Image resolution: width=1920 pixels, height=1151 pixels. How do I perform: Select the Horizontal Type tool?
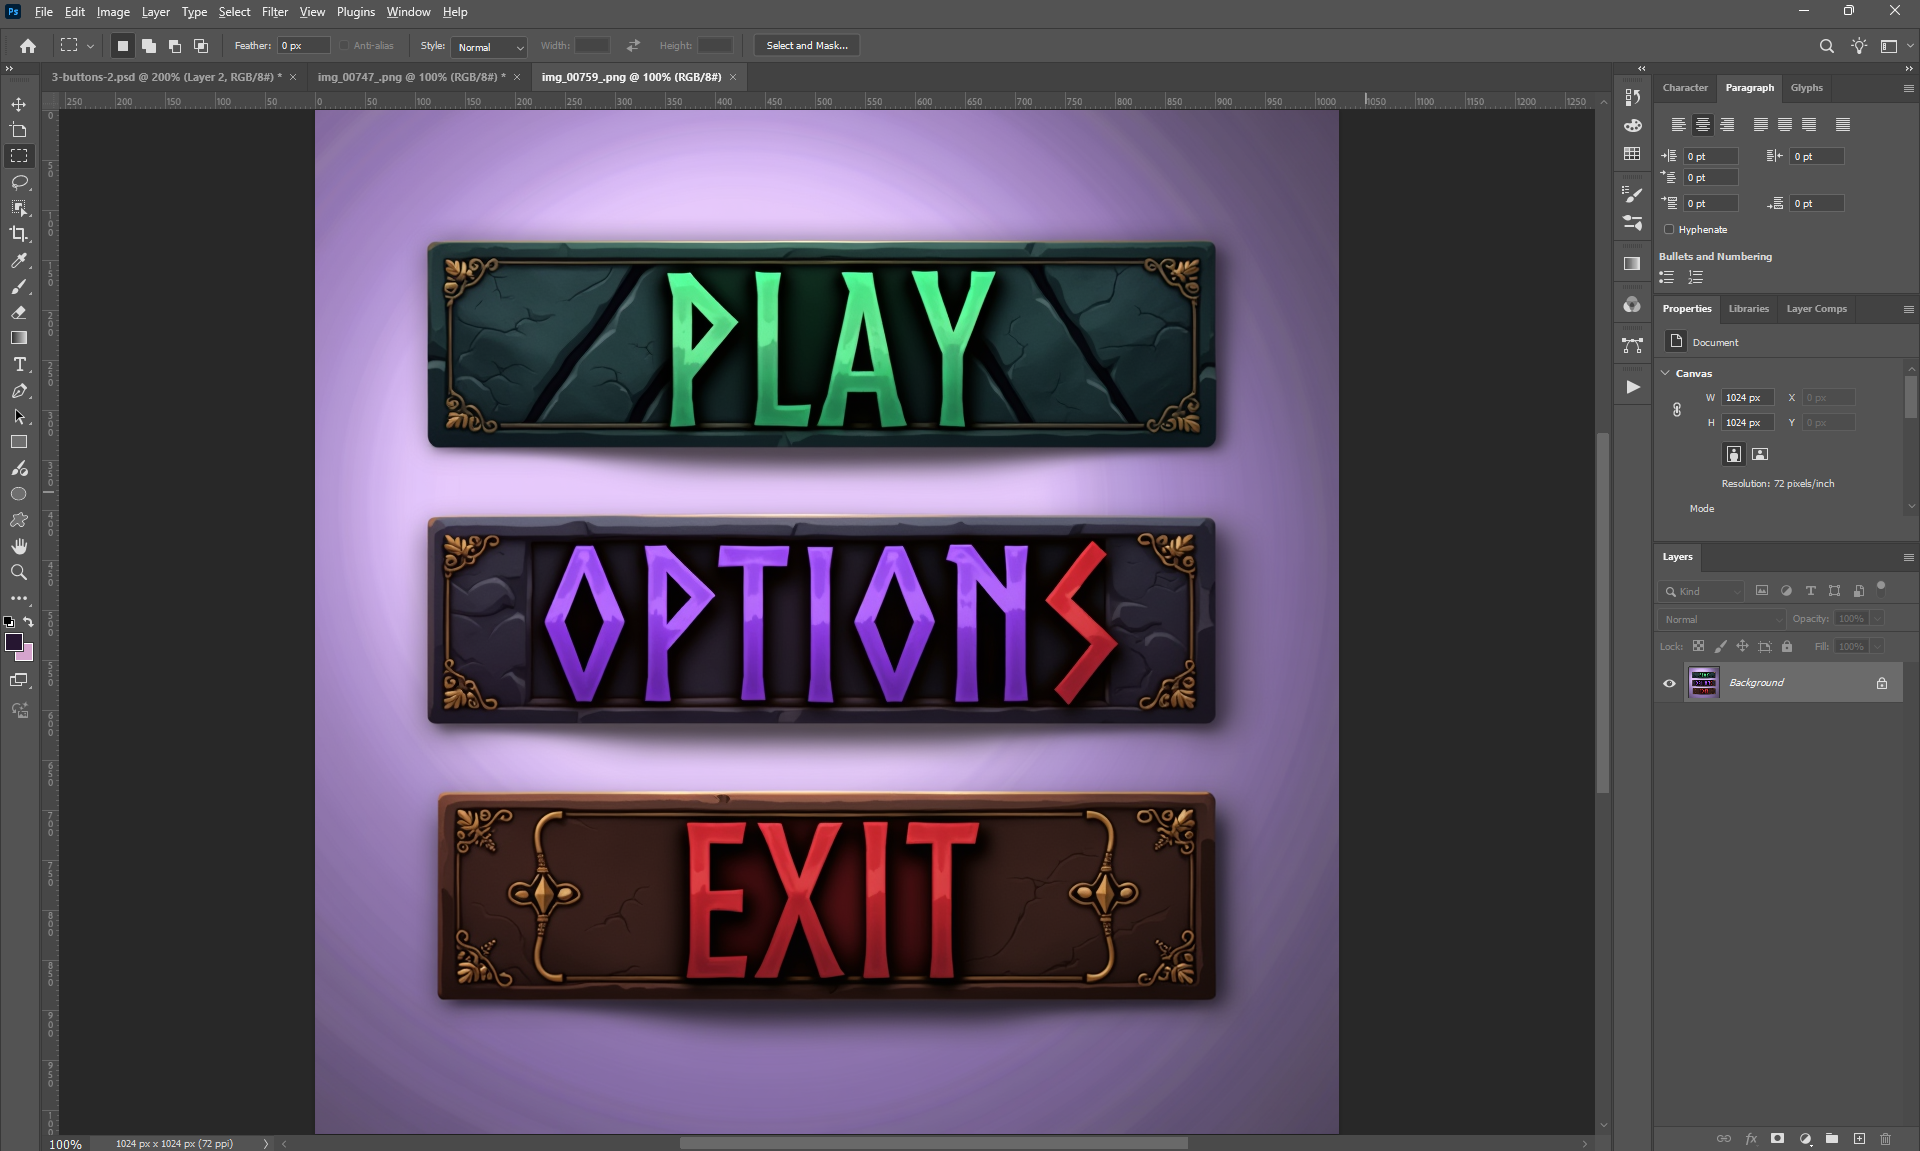click(x=19, y=365)
